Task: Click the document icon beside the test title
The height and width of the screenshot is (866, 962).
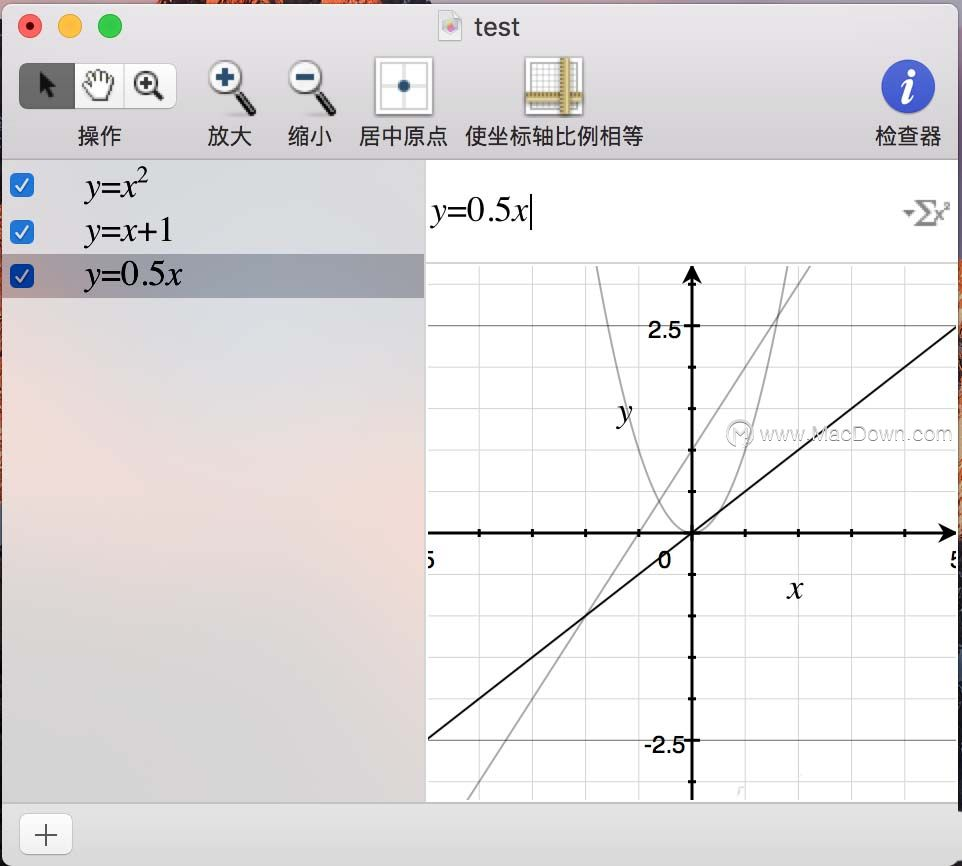Action: (450, 27)
